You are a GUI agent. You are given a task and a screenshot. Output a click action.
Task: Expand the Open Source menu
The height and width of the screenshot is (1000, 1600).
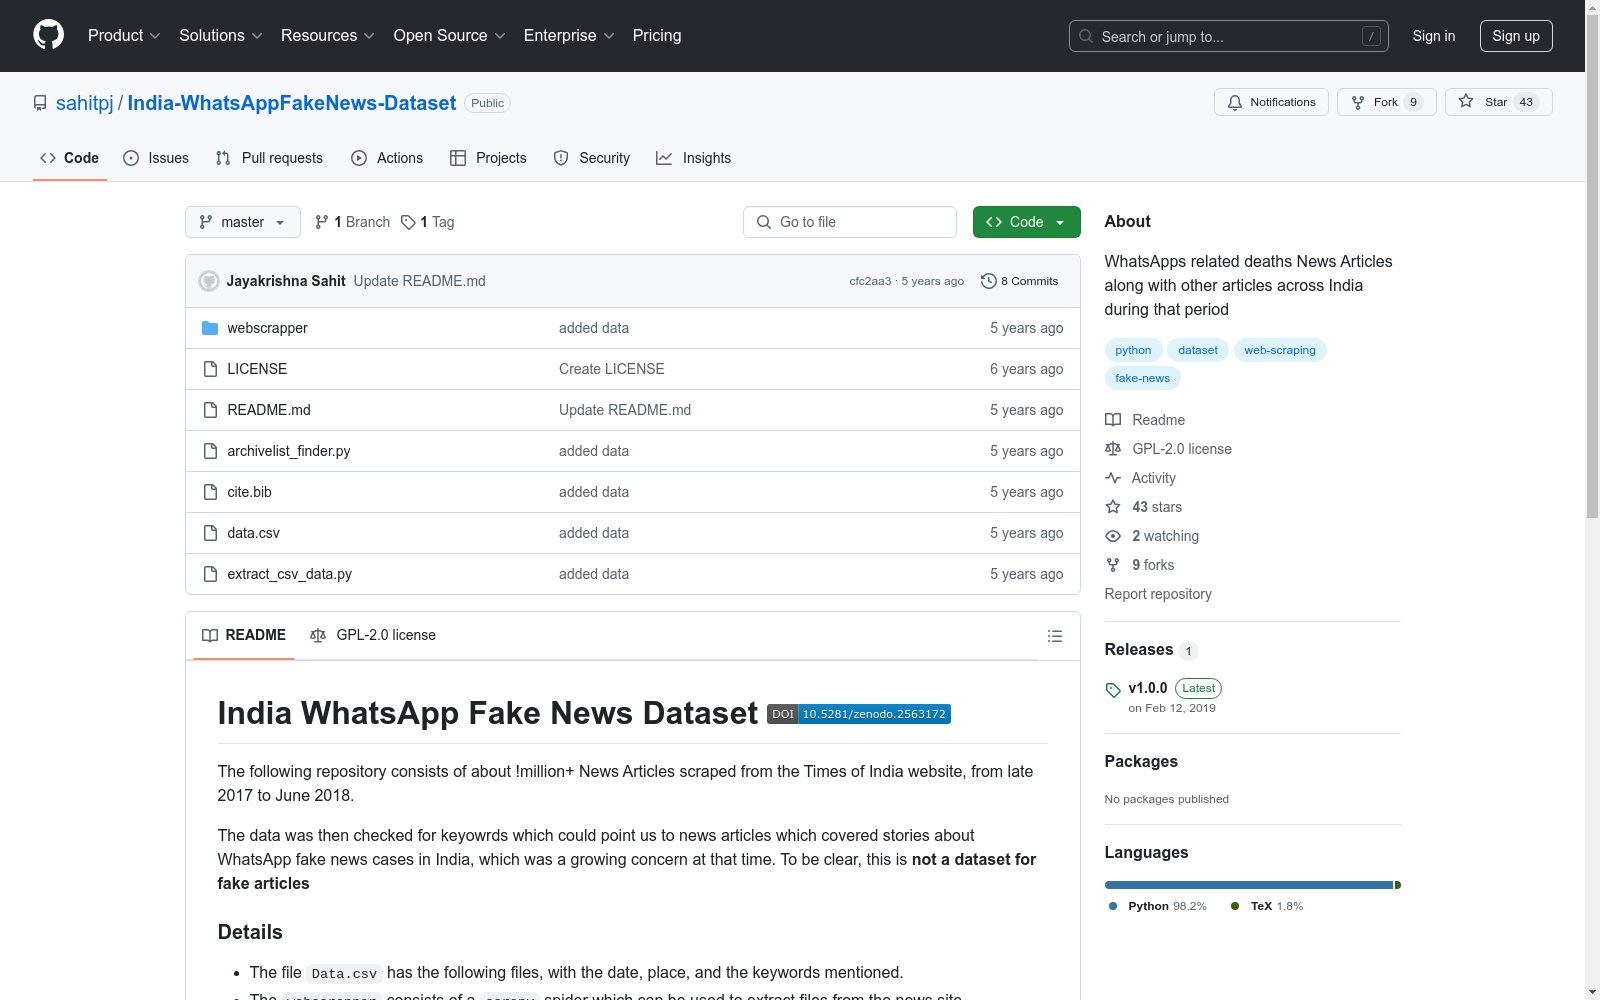point(450,35)
